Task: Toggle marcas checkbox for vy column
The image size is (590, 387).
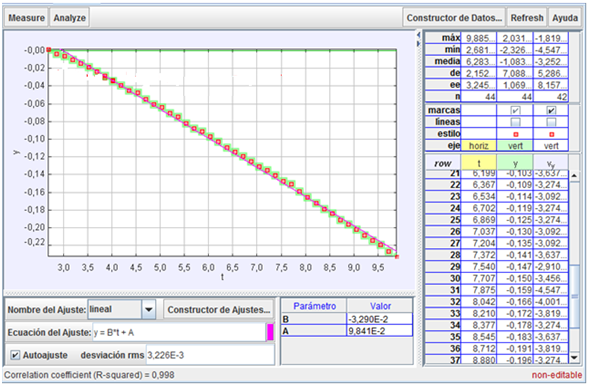Action: [551, 111]
